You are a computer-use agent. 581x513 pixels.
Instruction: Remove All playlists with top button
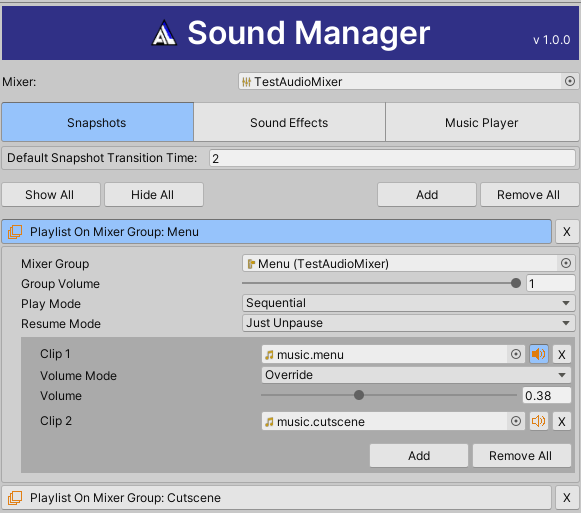pyautogui.click(x=529, y=195)
